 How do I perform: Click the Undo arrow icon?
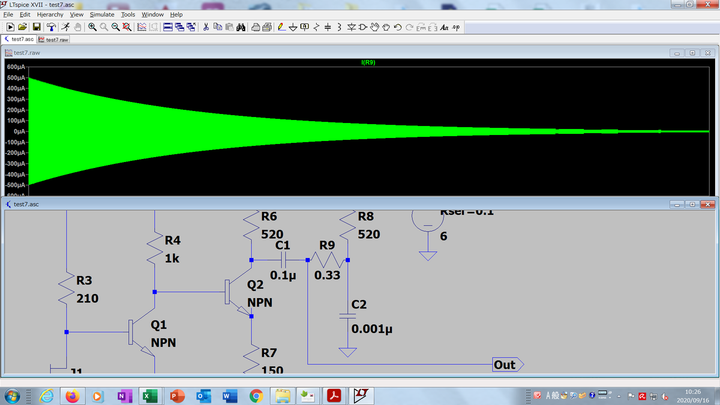397,27
